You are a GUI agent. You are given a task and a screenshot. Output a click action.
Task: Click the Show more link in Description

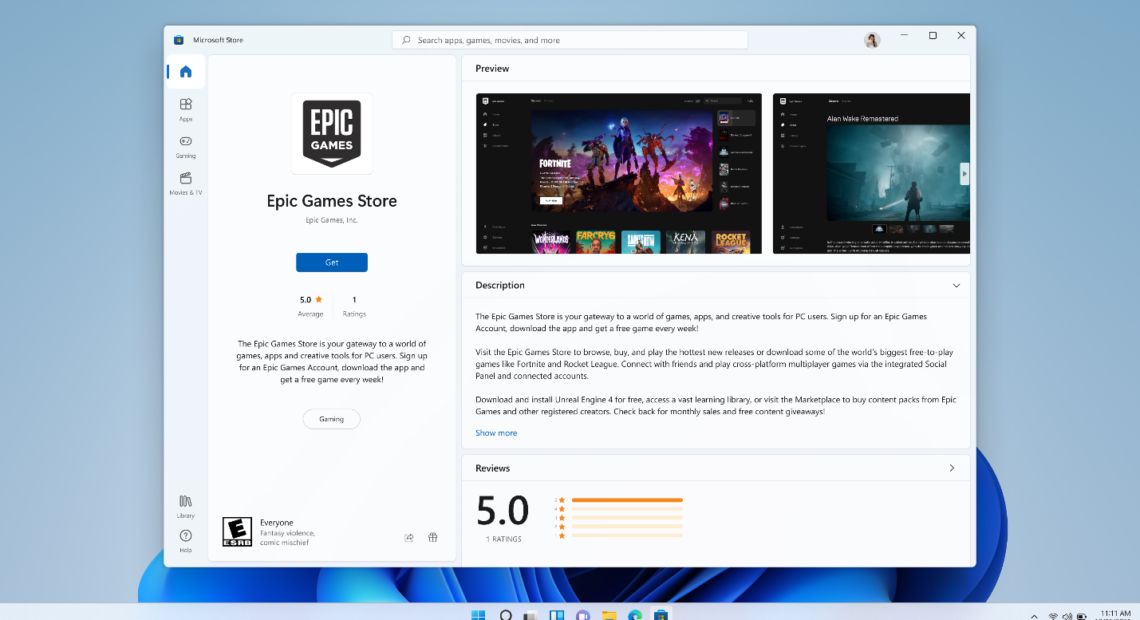pyautogui.click(x=496, y=432)
